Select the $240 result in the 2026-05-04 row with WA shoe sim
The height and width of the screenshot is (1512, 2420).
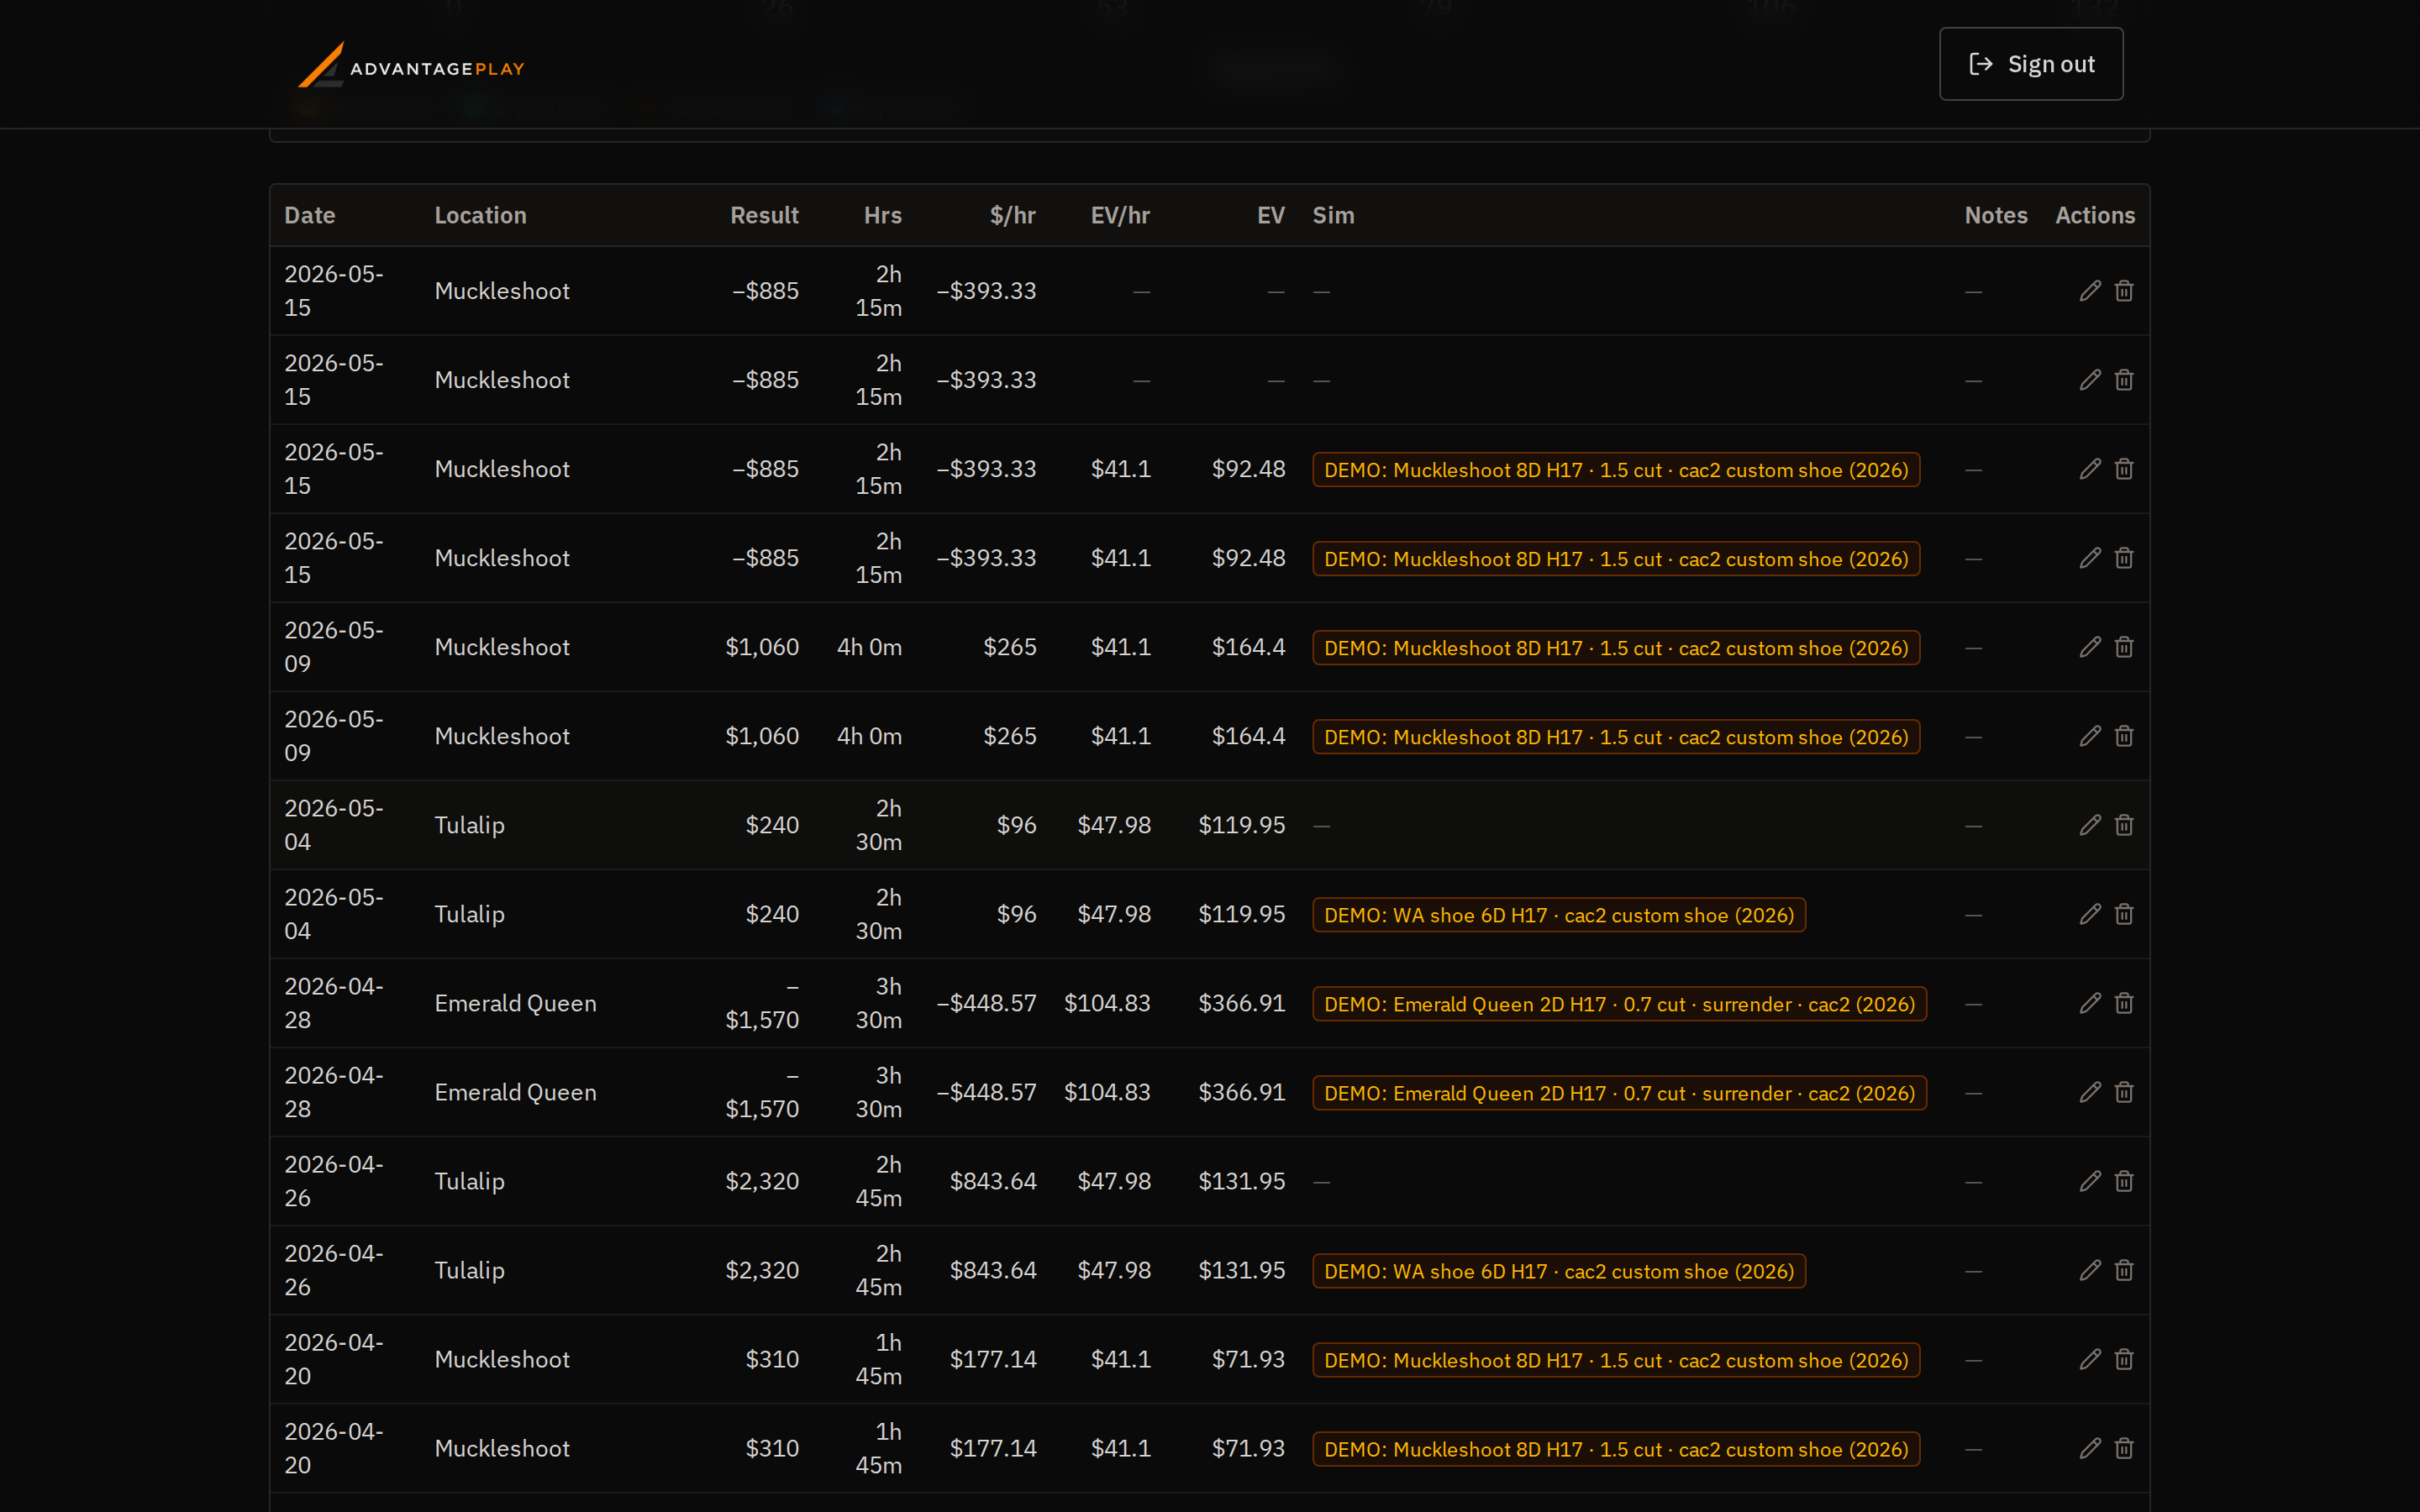772,914
